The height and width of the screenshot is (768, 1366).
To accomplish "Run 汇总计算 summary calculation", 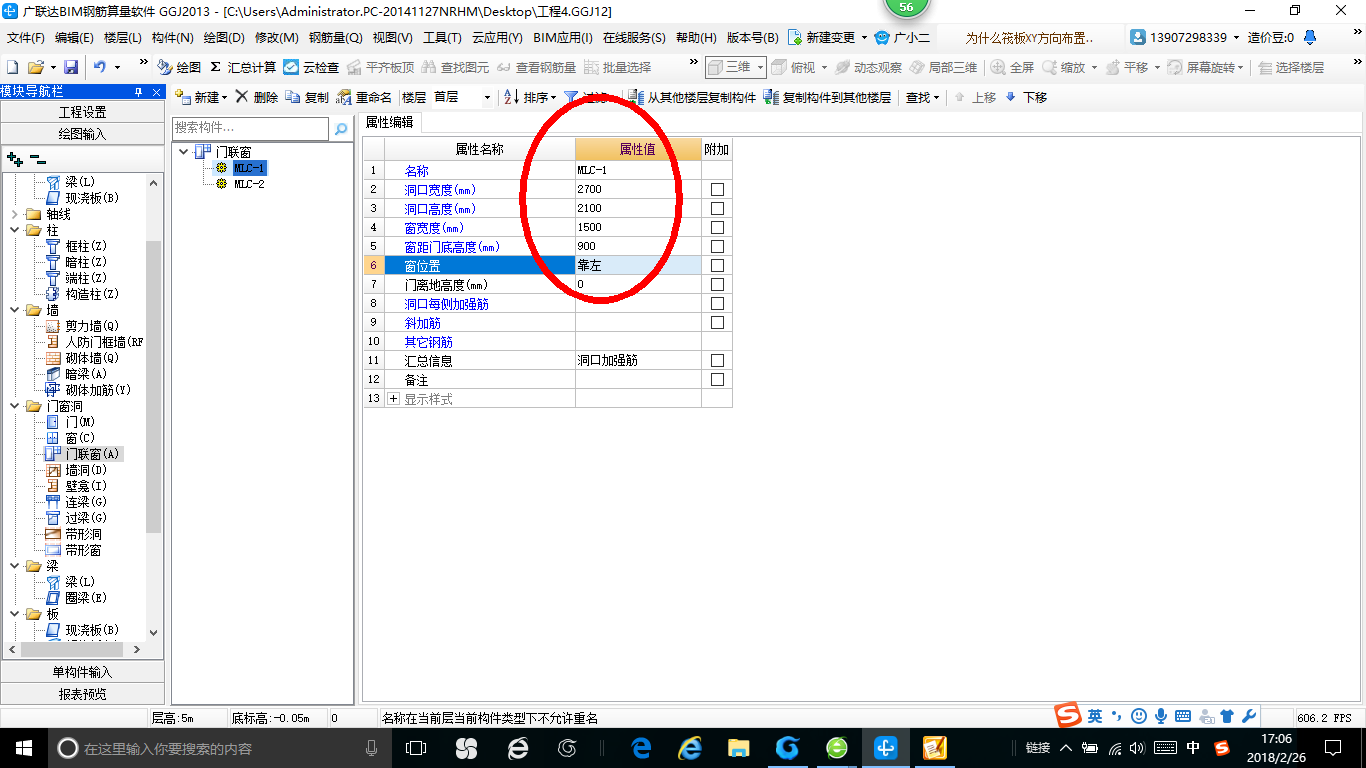I will [243, 67].
